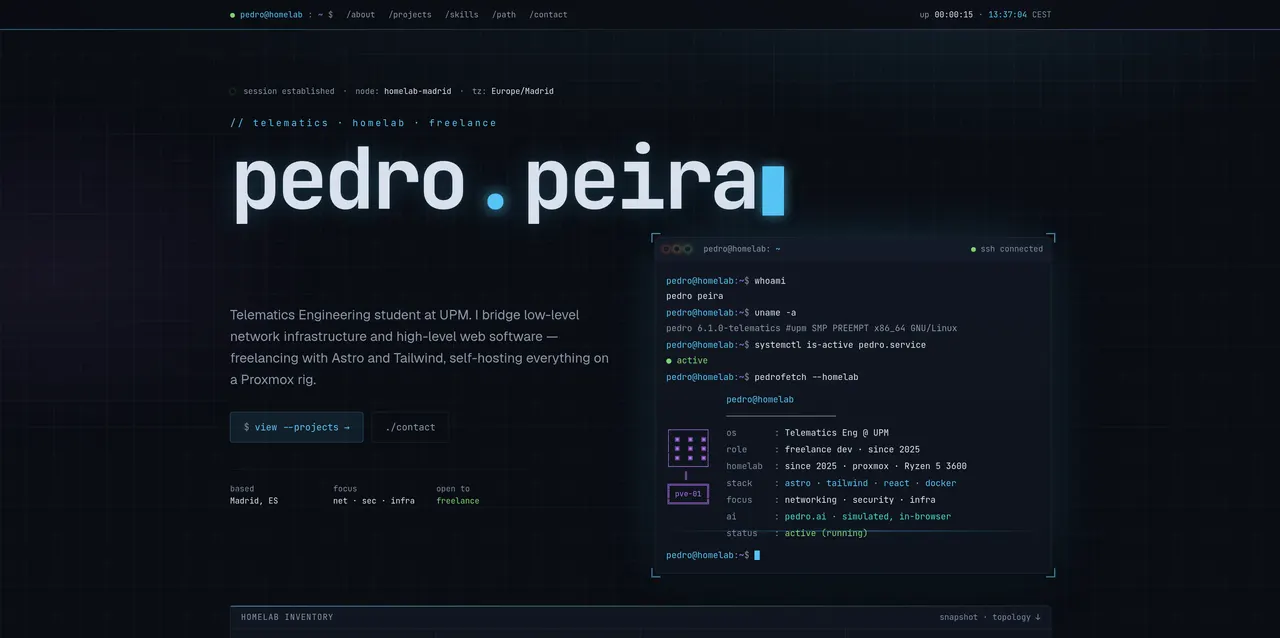Viewport: 1280px width, 638px height.
Task: Open the pedro.ai link in terminal
Action: 805,517
